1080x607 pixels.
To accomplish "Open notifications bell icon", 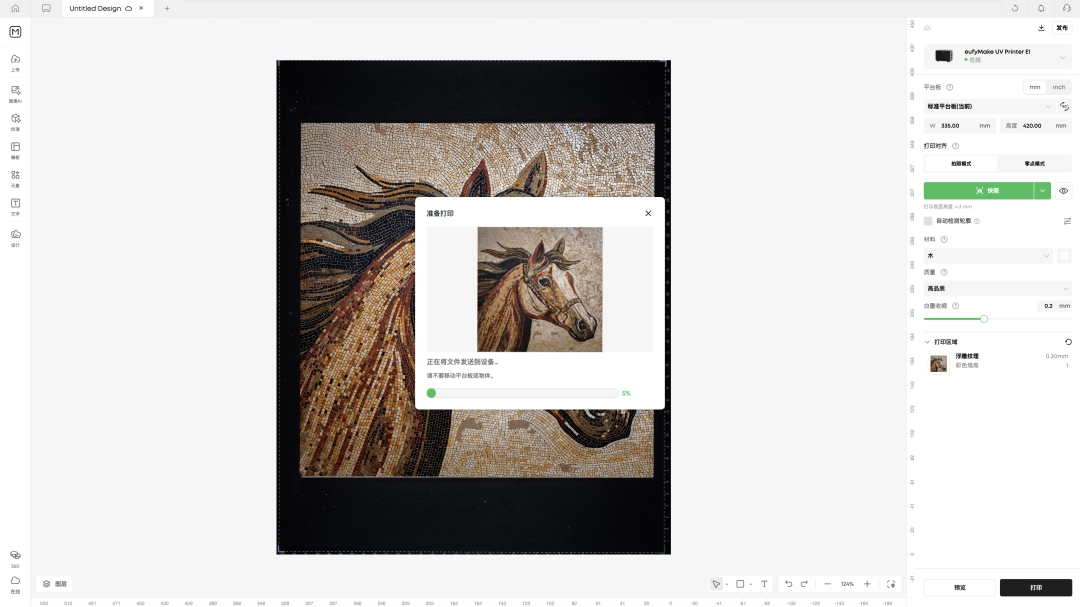I will 1041,8.
